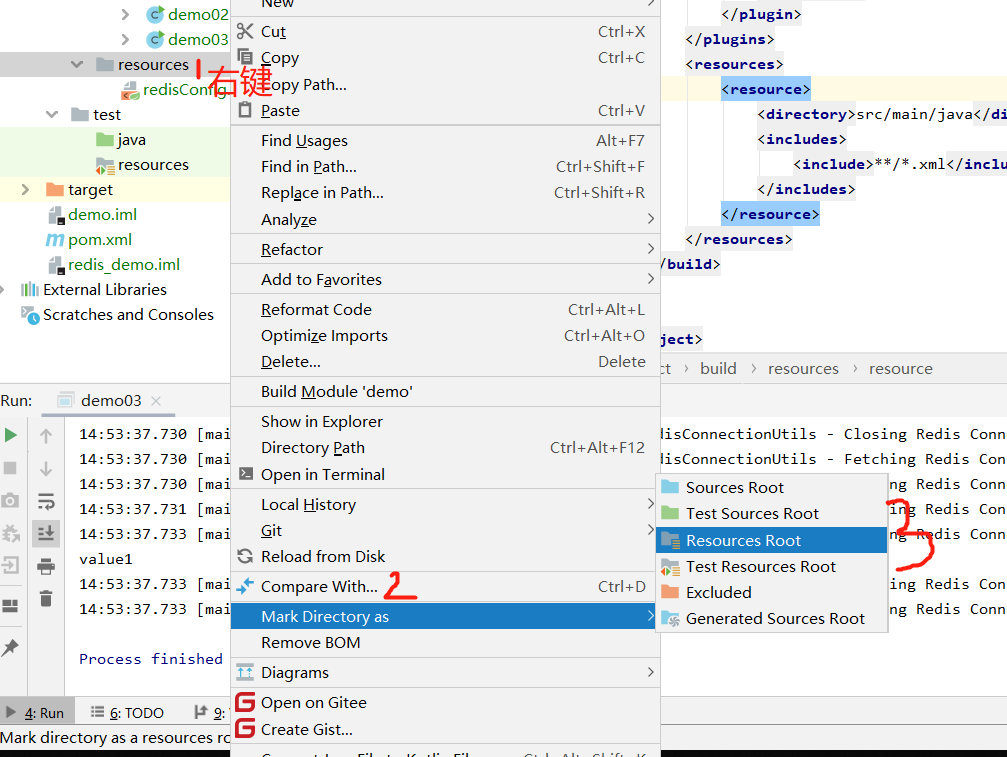Select Show in Explorer
This screenshot has width=1007, height=757.
point(445,421)
